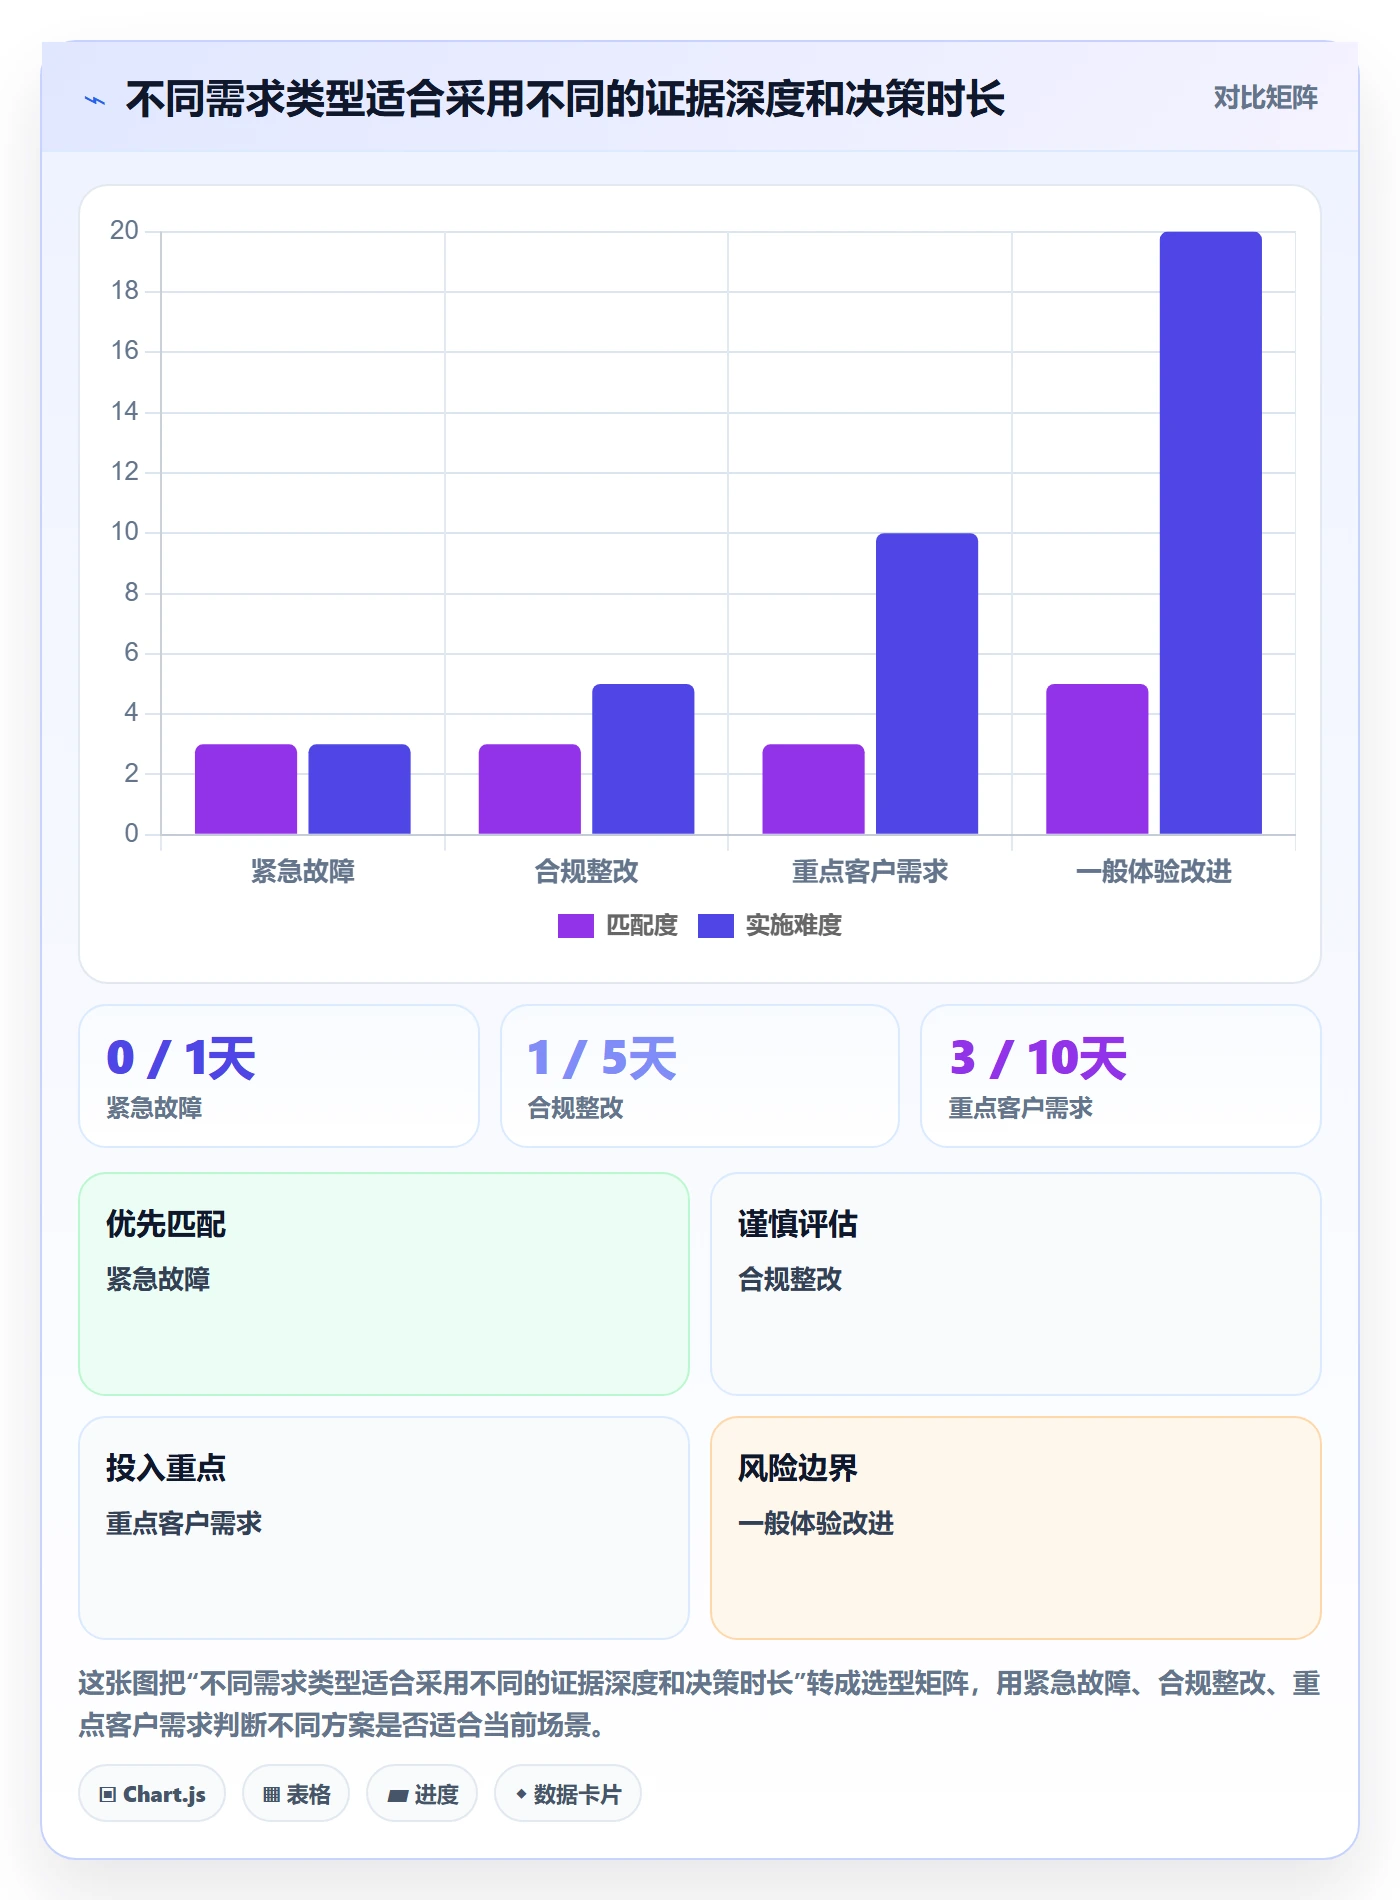
Task: Select the 风险边界 orange card
Action: click(1016, 1528)
